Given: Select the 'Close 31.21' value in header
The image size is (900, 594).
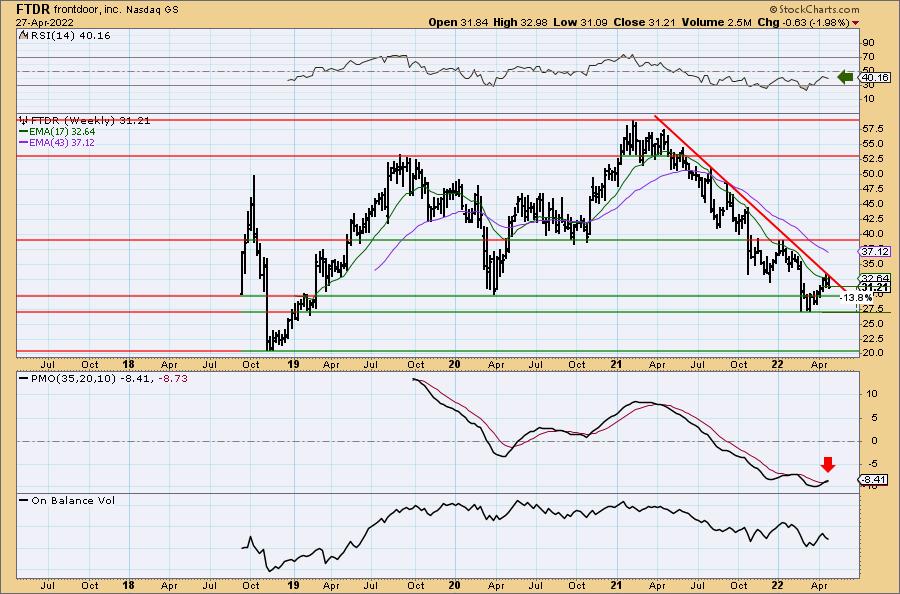Looking at the screenshot, I should [x=645, y=22].
